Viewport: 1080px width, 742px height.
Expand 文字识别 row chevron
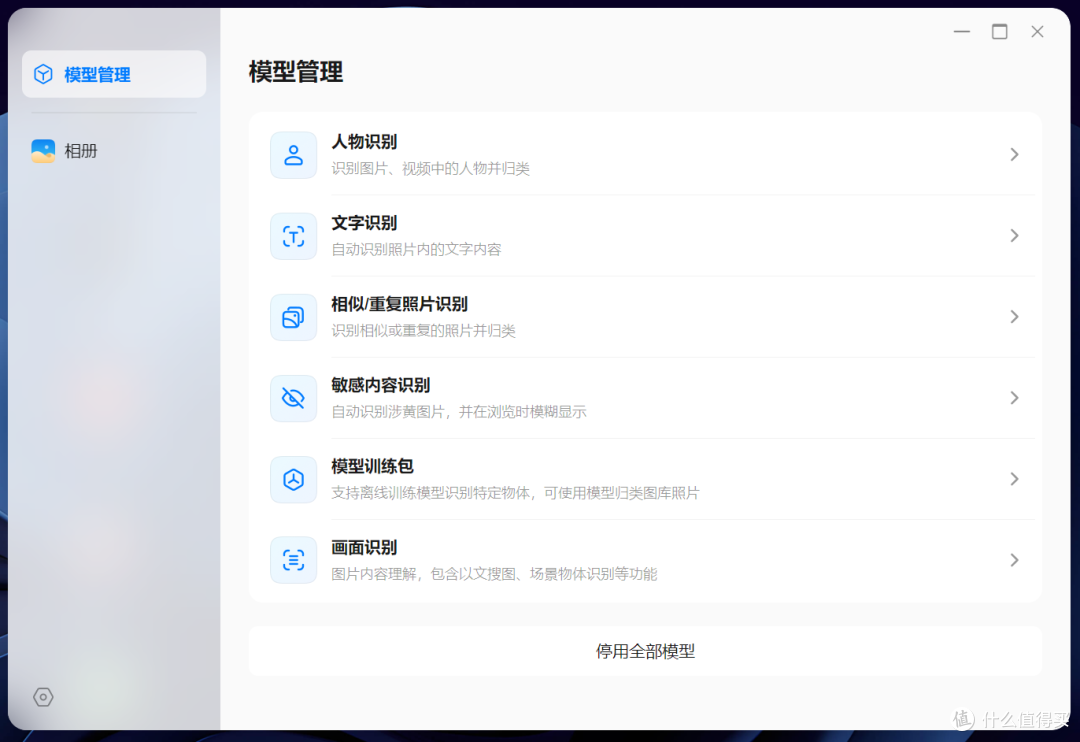coord(1015,236)
